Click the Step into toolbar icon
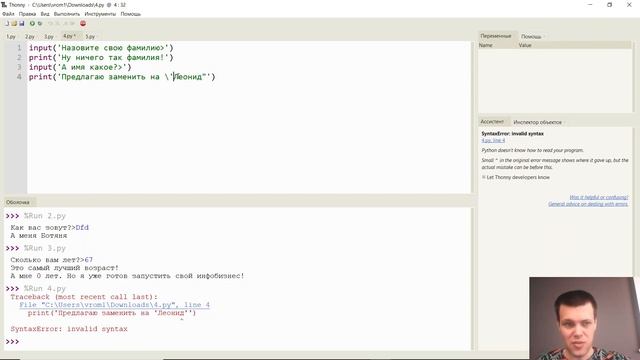Screen dimensions: 640x360 point(58,24)
